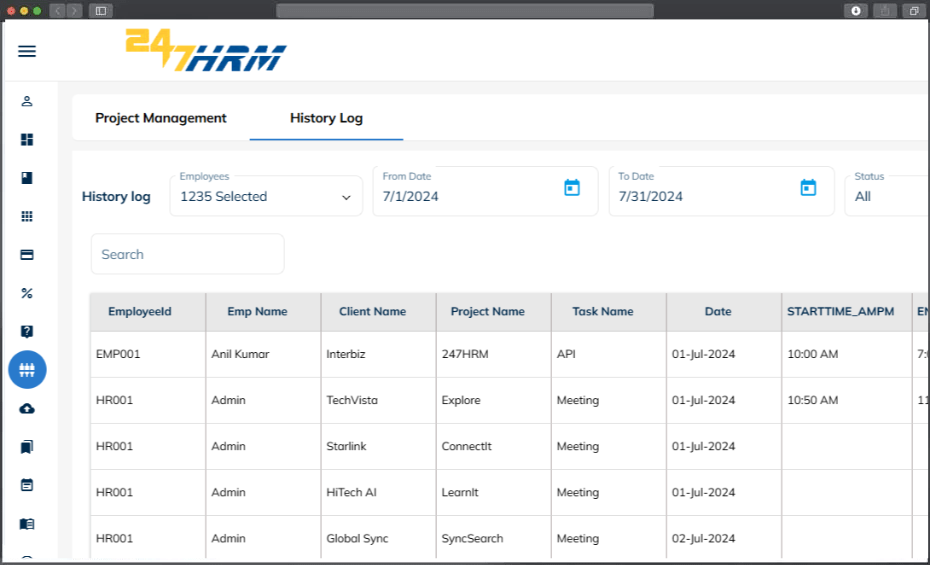
Task: Select the History Log tab
Action: [326, 118]
